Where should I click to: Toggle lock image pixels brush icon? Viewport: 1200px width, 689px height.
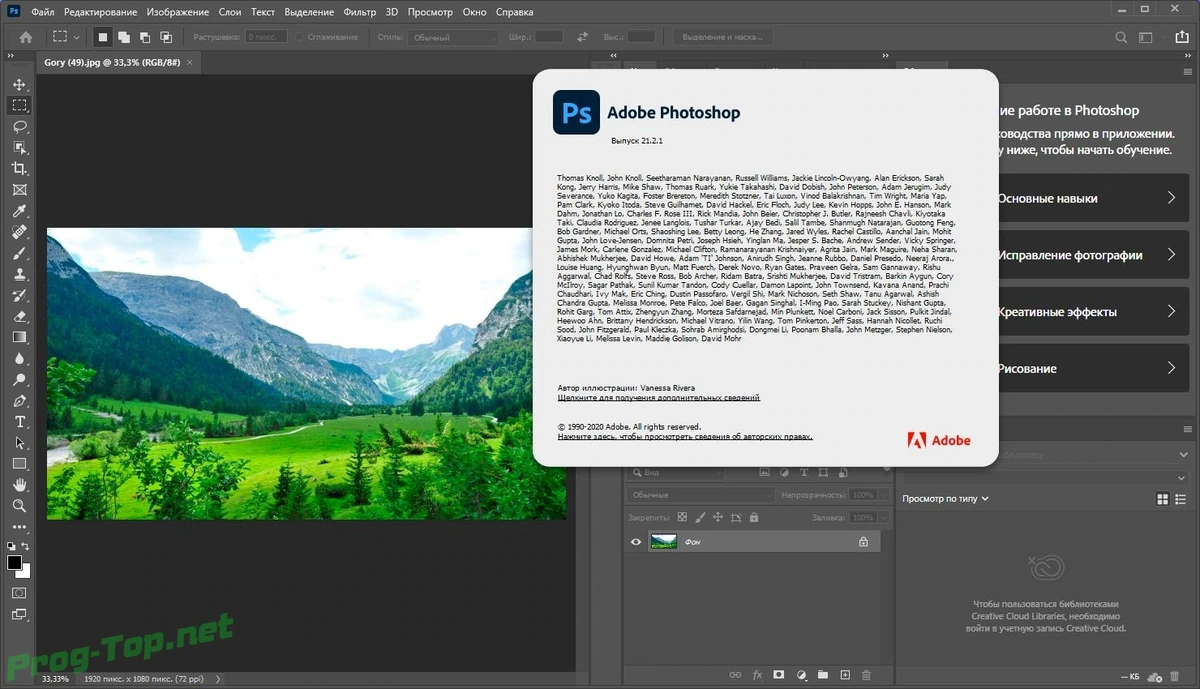pos(700,518)
